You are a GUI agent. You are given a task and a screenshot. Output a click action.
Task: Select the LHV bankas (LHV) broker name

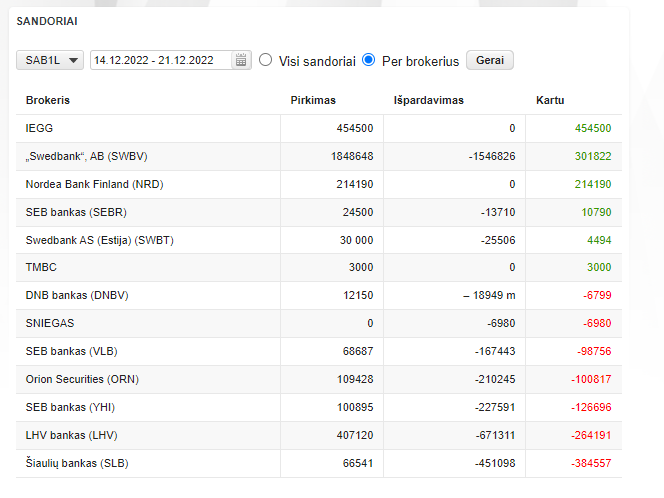(72, 435)
